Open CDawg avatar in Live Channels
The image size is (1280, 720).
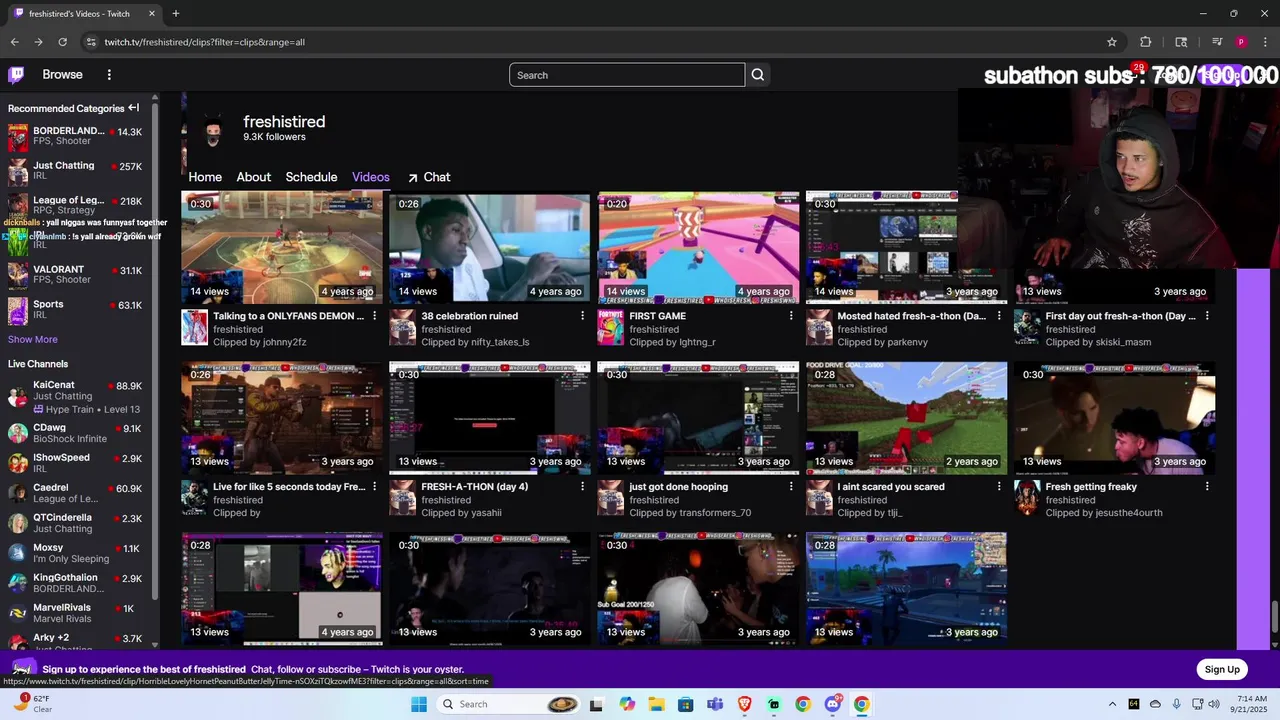tap(18, 433)
